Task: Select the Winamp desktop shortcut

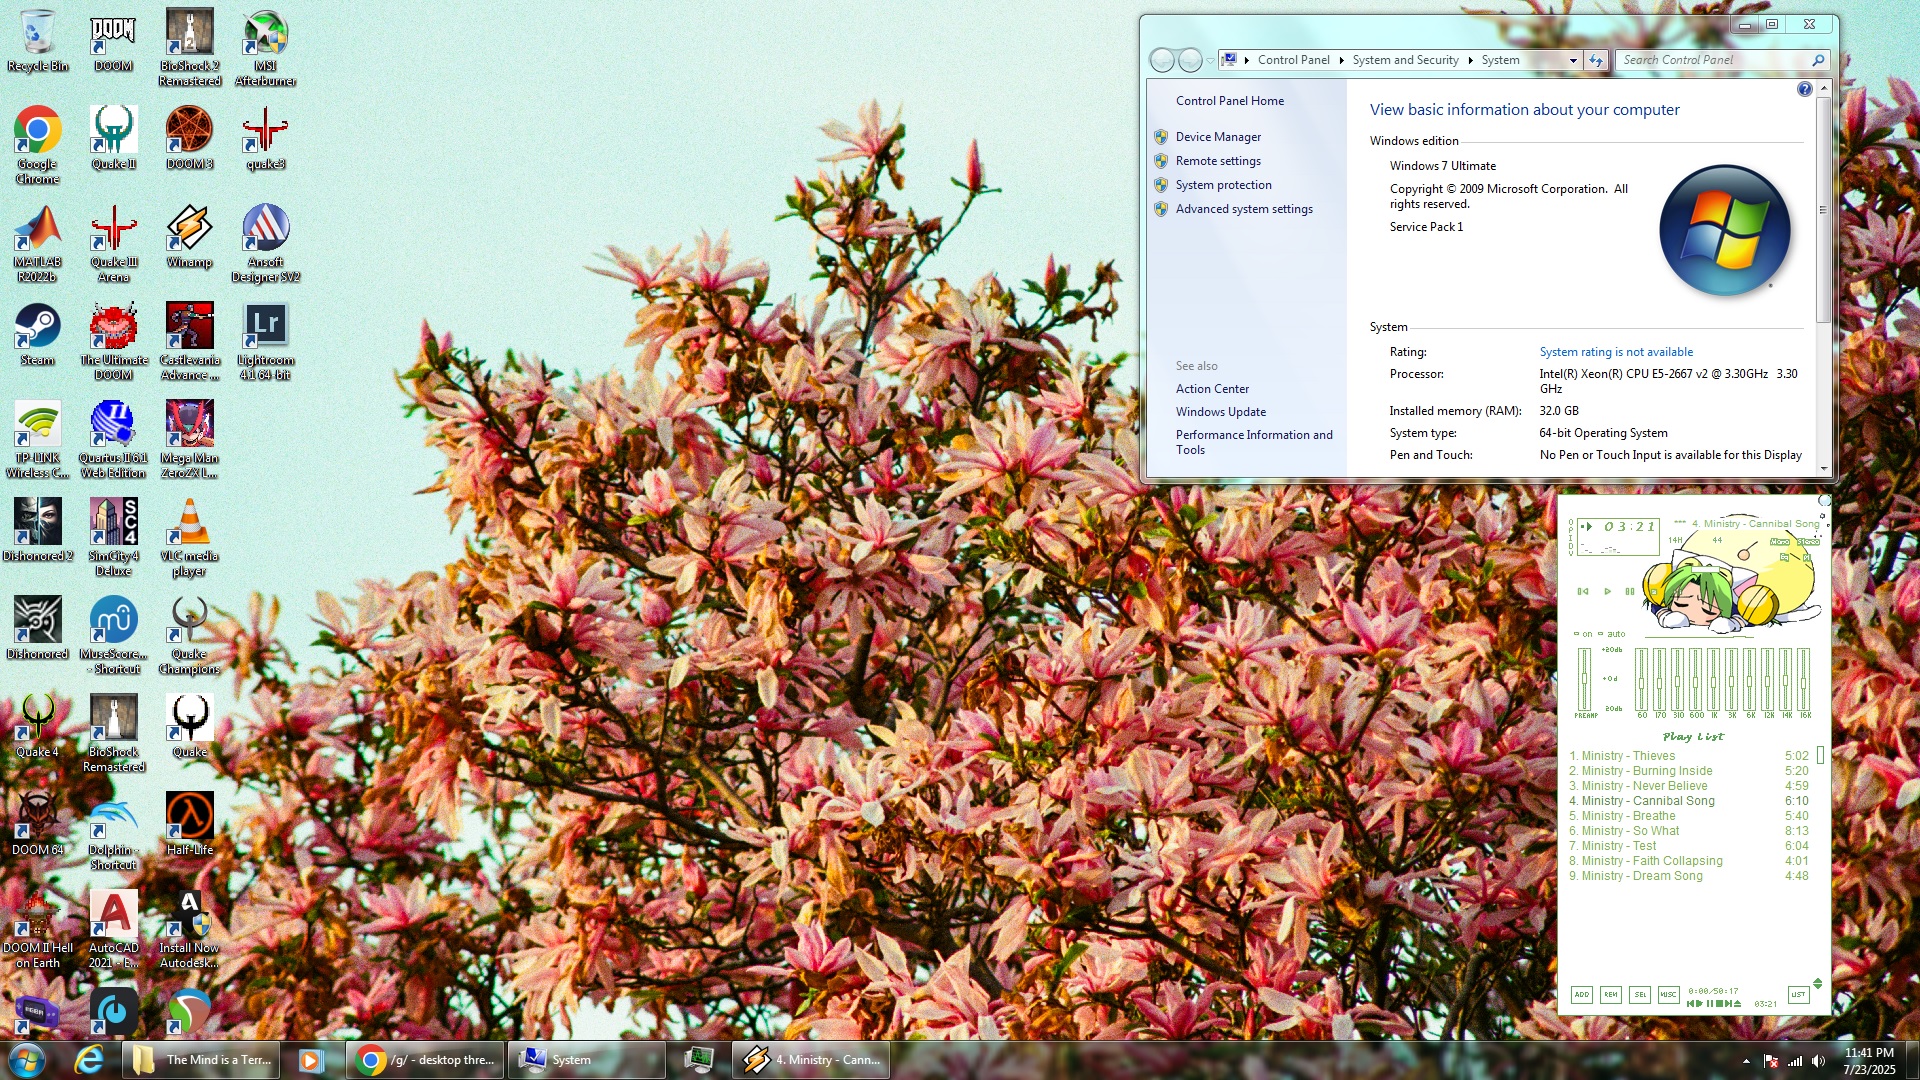Action: (x=189, y=236)
